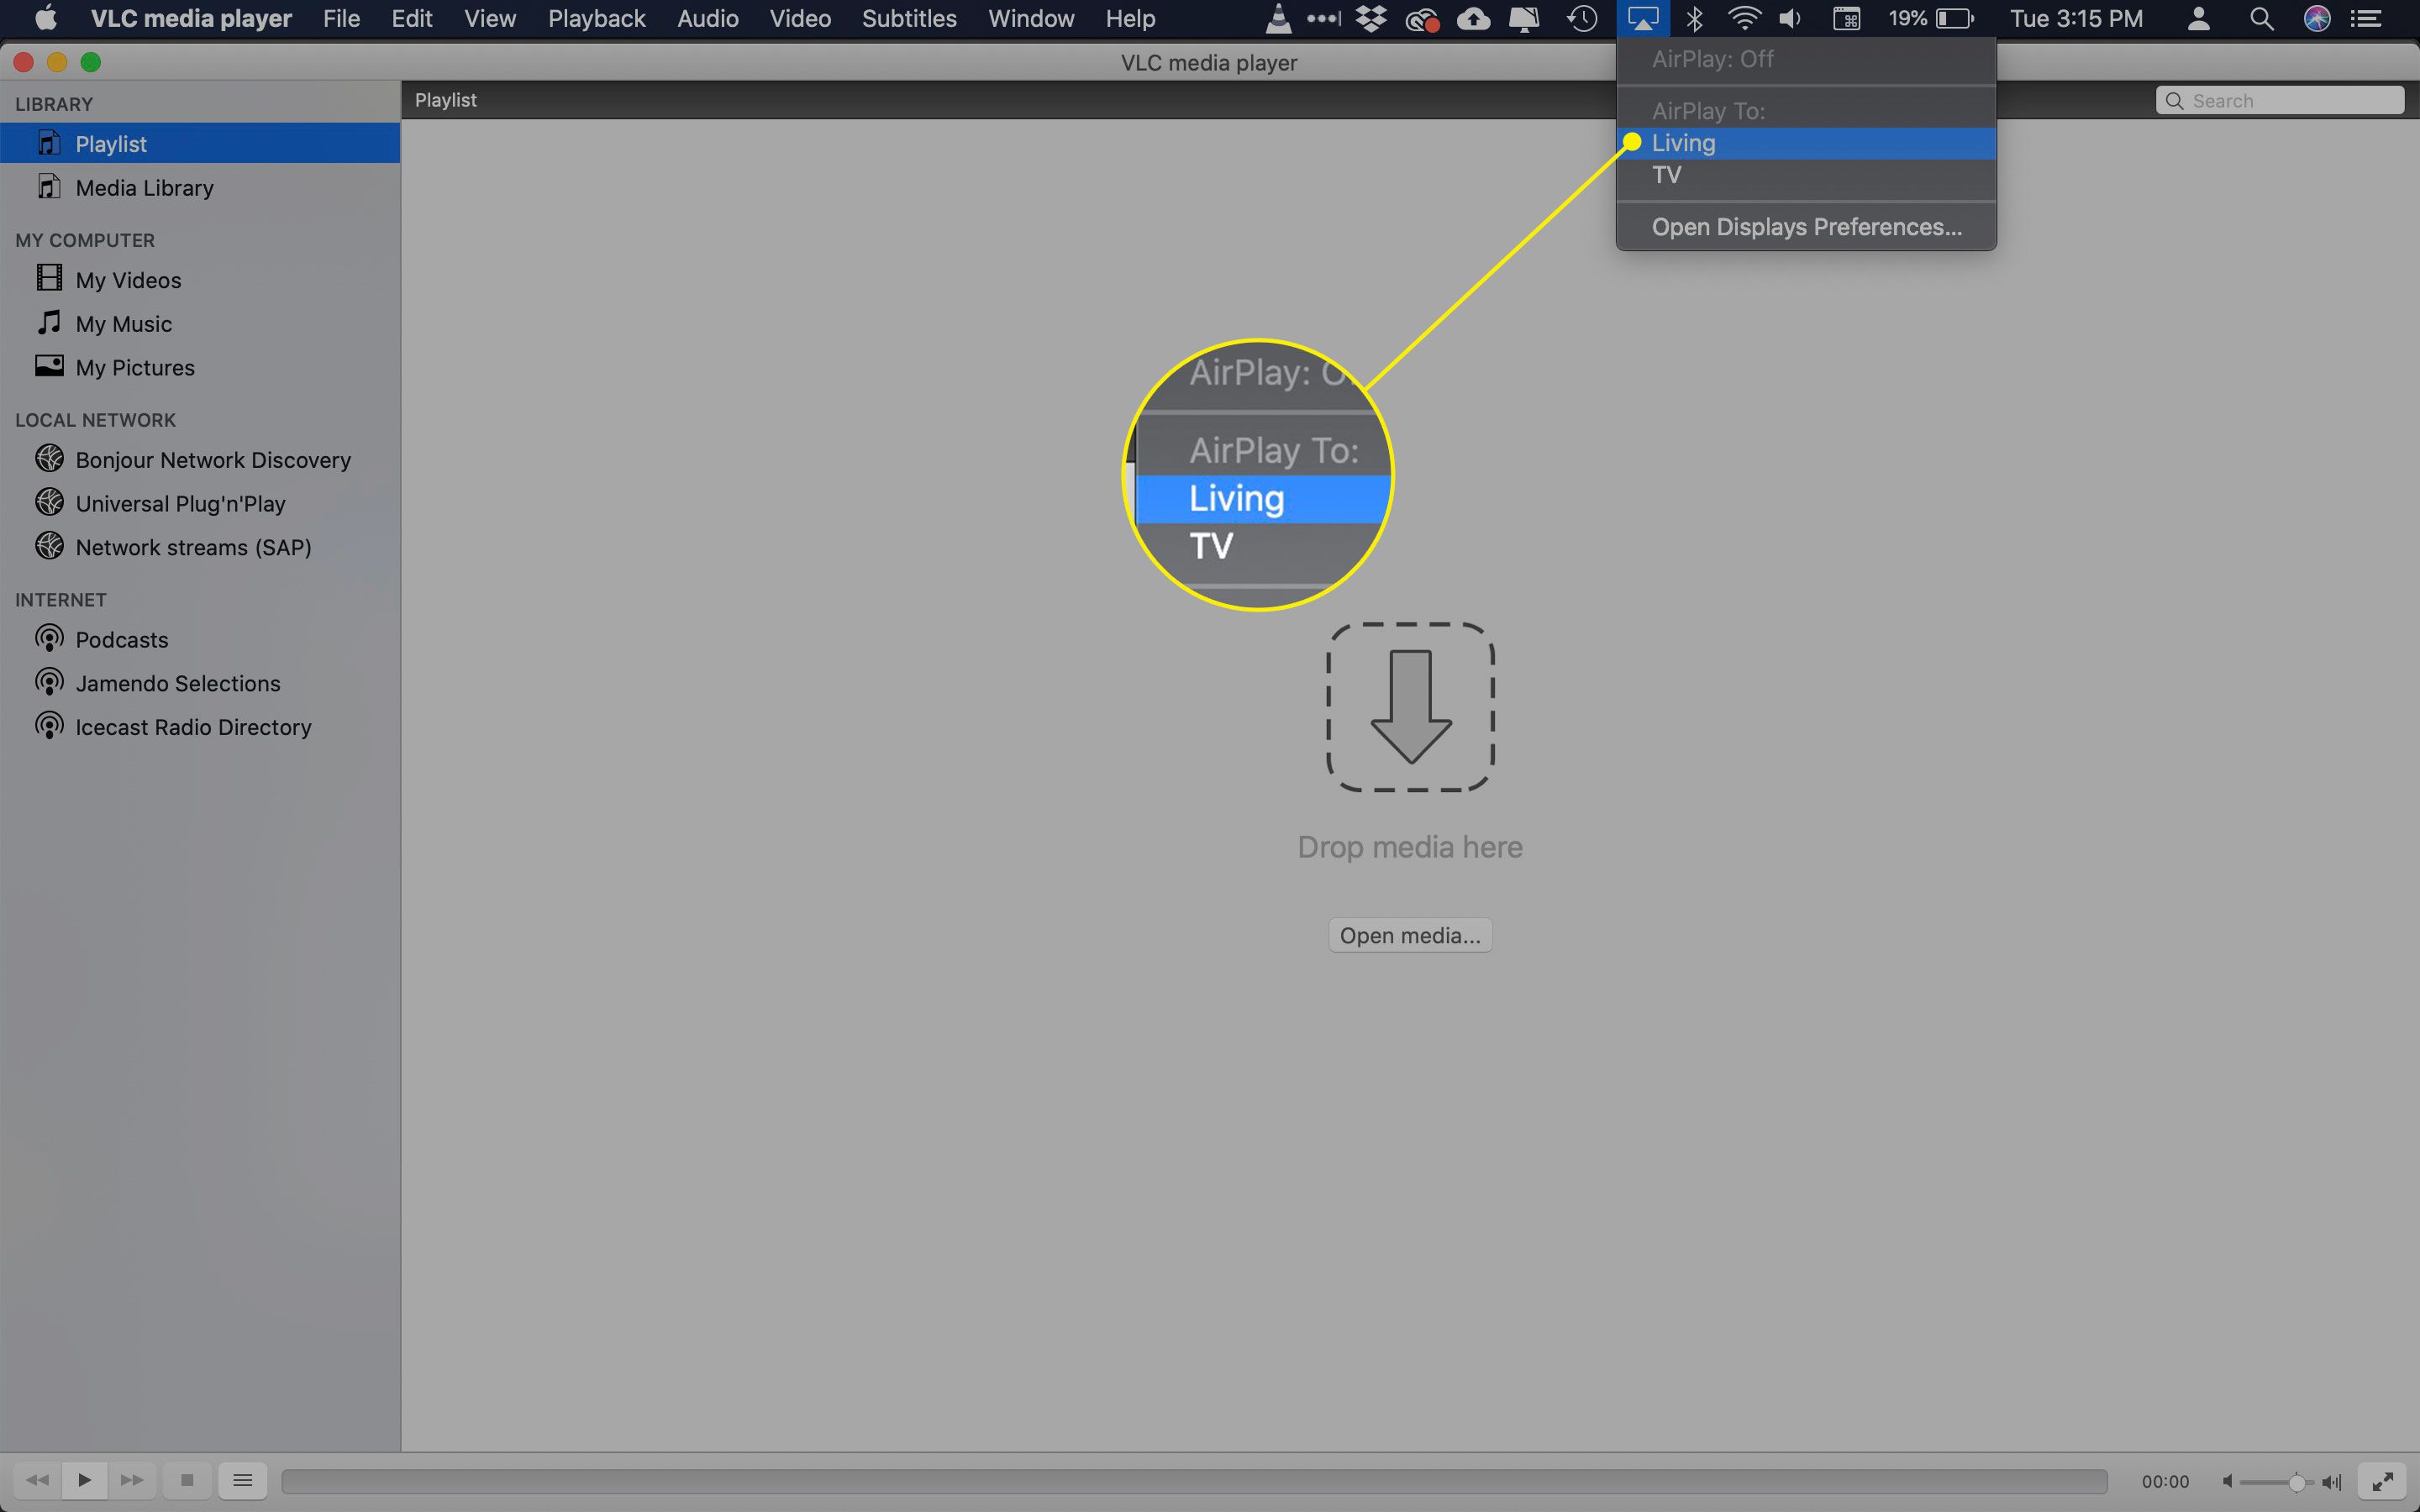
Task: Click the battery status icon
Action: pos(1955,18)
